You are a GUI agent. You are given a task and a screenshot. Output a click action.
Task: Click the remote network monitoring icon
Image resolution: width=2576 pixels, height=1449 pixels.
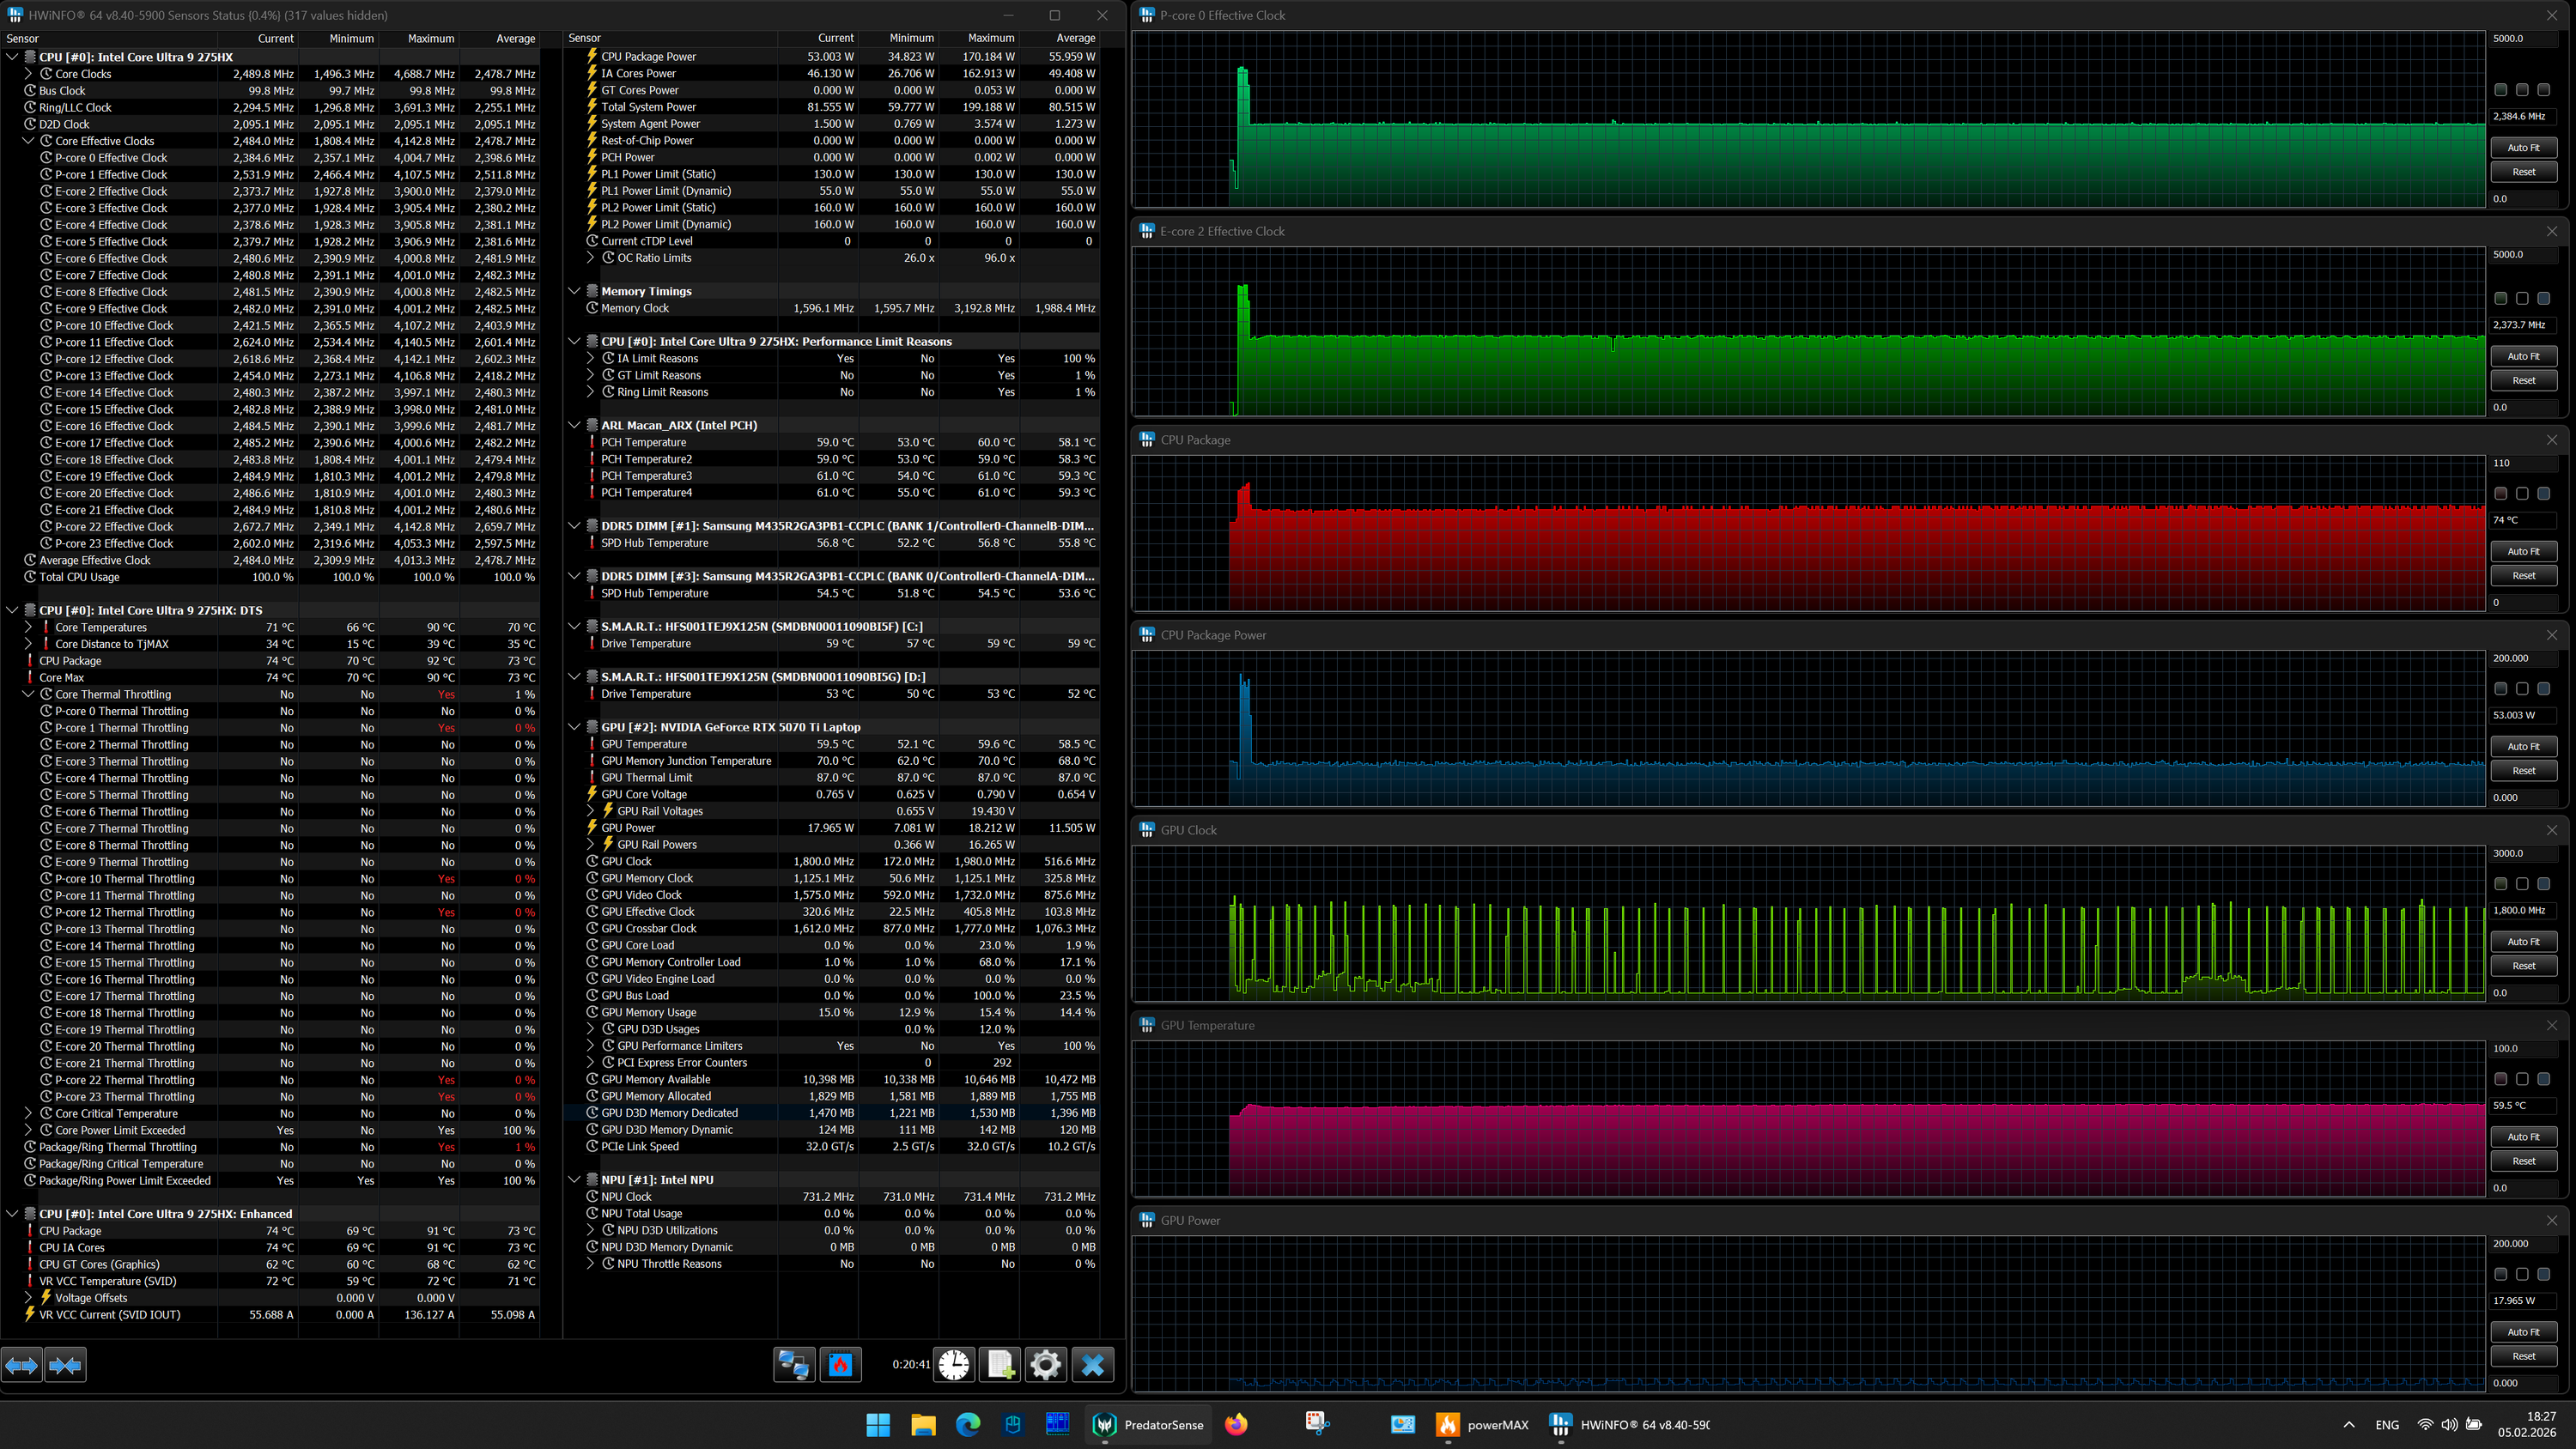[x=795, y=1364]
